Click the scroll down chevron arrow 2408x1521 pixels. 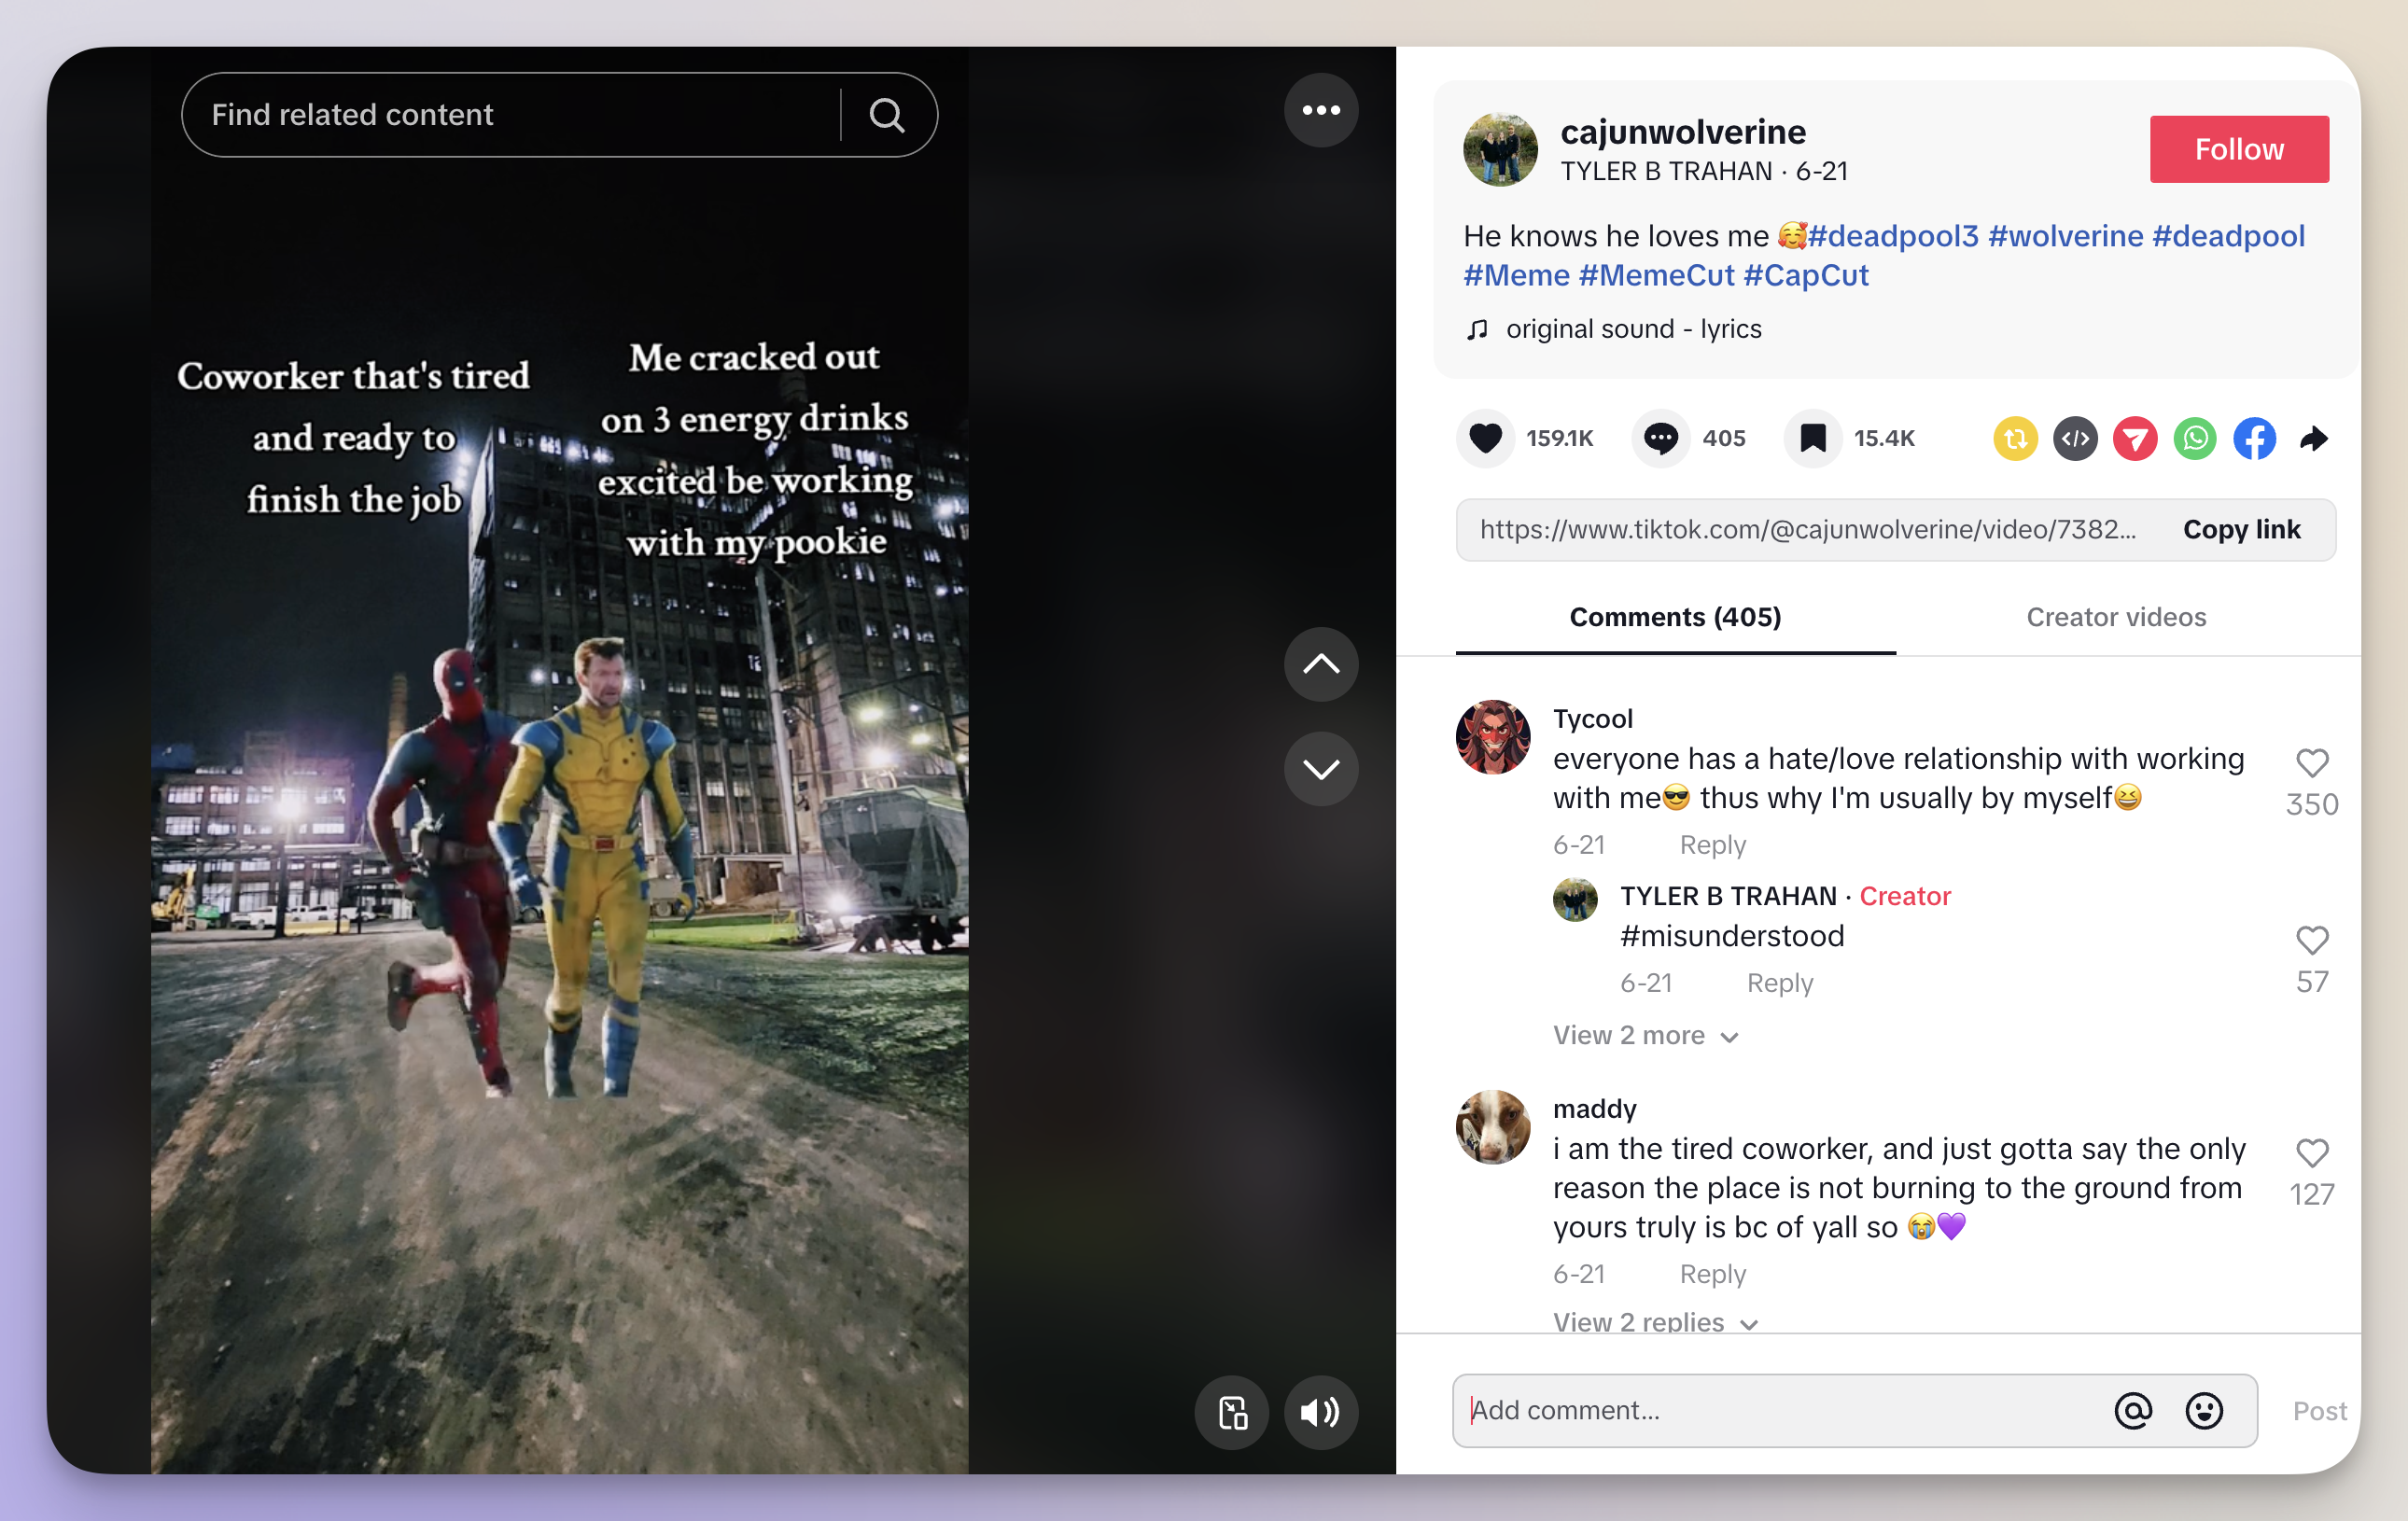(x=1322, y=768)
